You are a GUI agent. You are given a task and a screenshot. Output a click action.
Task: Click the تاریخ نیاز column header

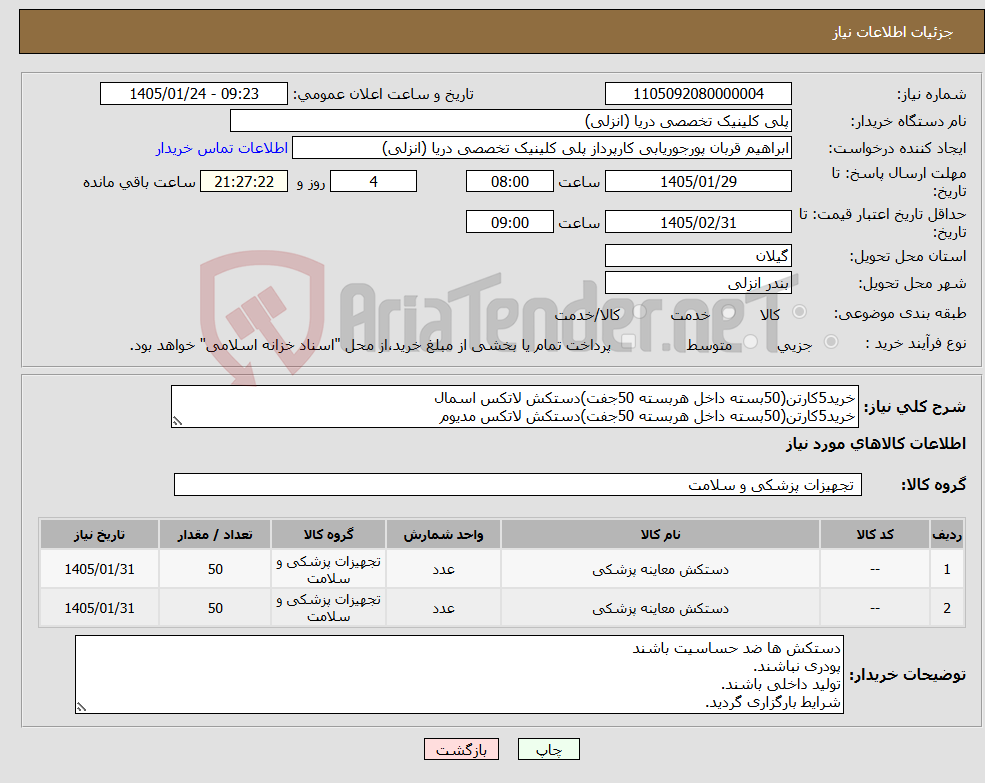click(99, 534)
